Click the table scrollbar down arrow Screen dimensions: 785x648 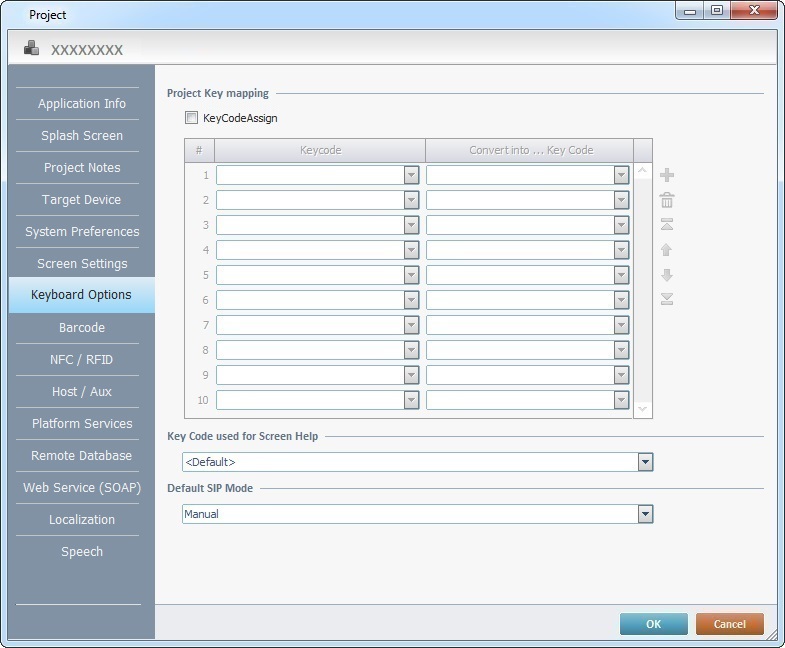642,409
